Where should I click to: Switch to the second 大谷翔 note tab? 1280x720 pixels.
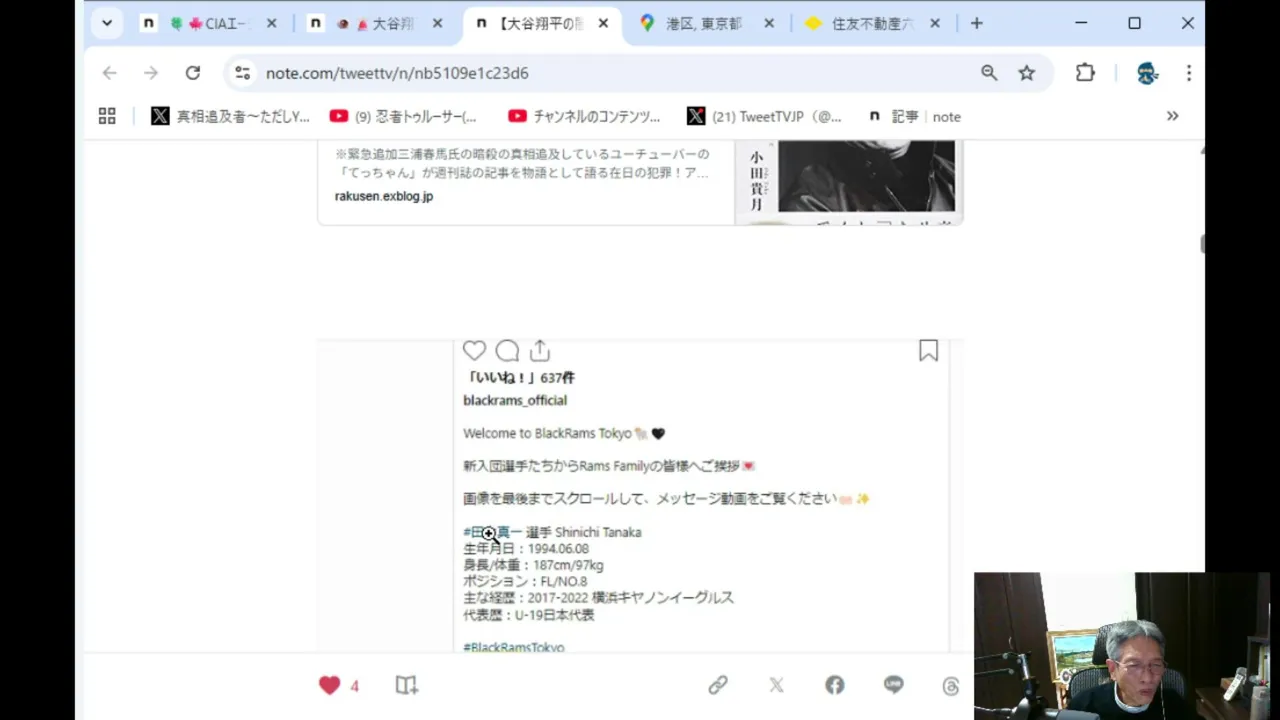377,23
